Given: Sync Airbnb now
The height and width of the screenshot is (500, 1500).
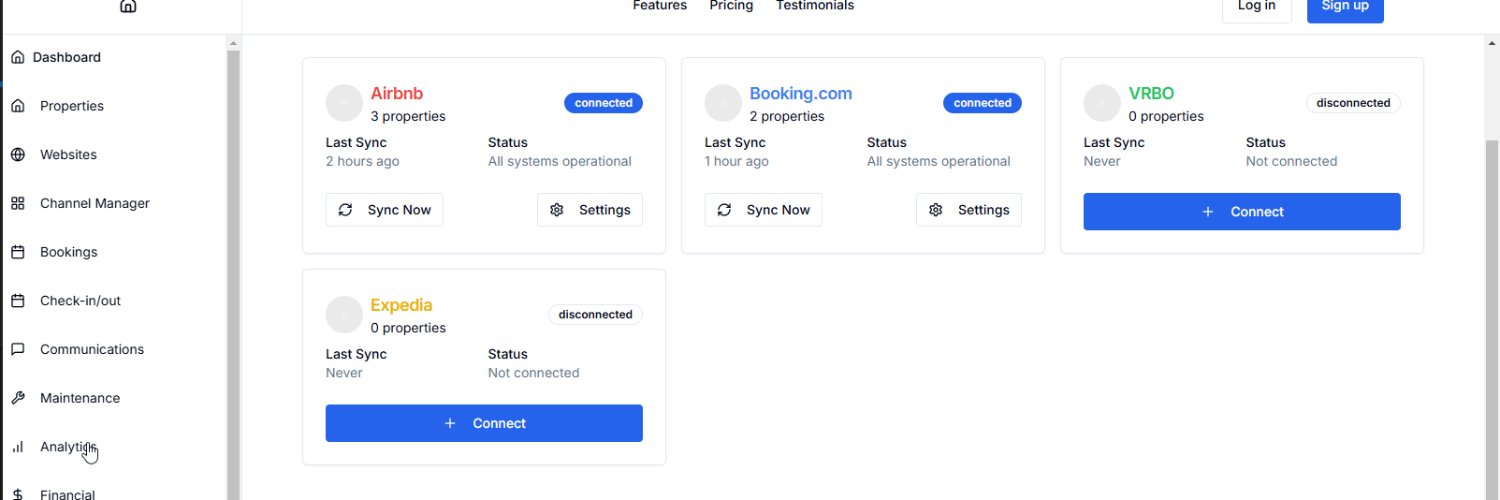Looking at the screenshot, I should 384,210.
